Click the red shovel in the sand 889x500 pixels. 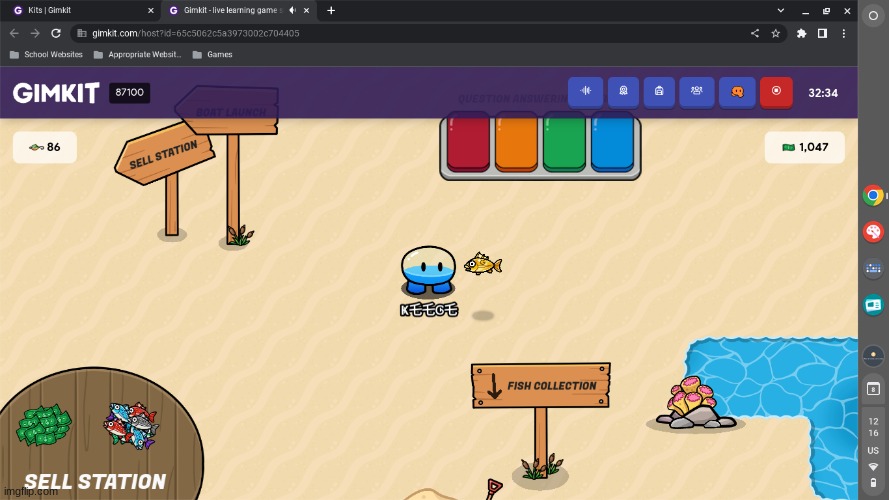click(493, 489)
